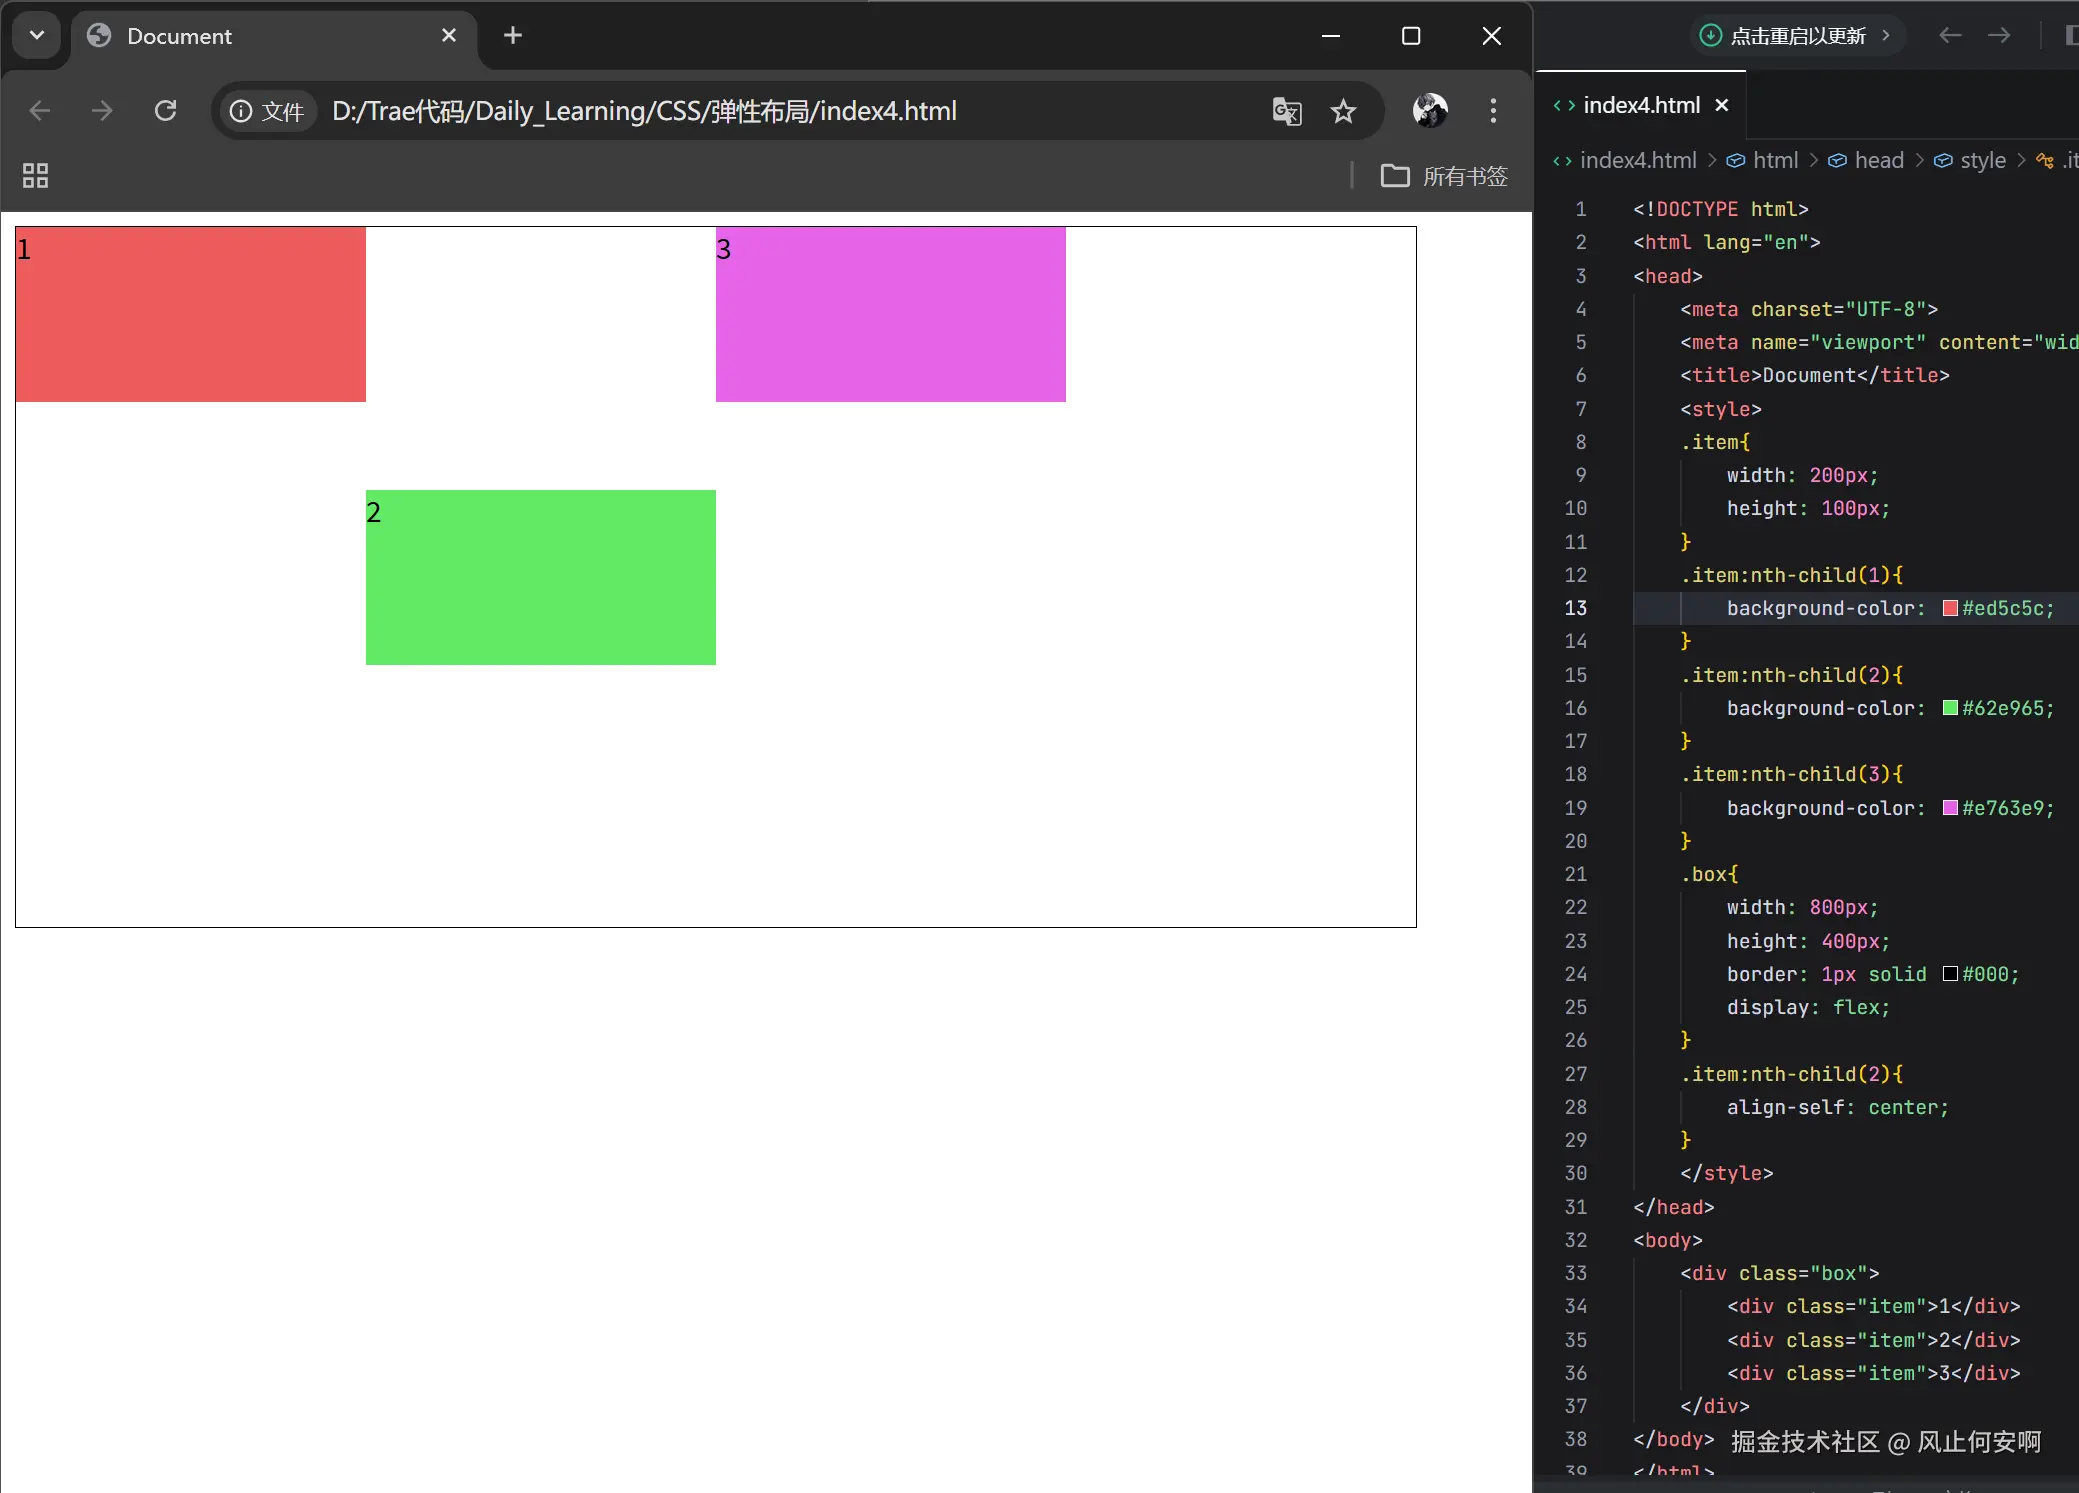Click the #ed5c5c red color swatch
The height and width of the screenshot is (1493, 2079).
click(x=1950, y=608)
